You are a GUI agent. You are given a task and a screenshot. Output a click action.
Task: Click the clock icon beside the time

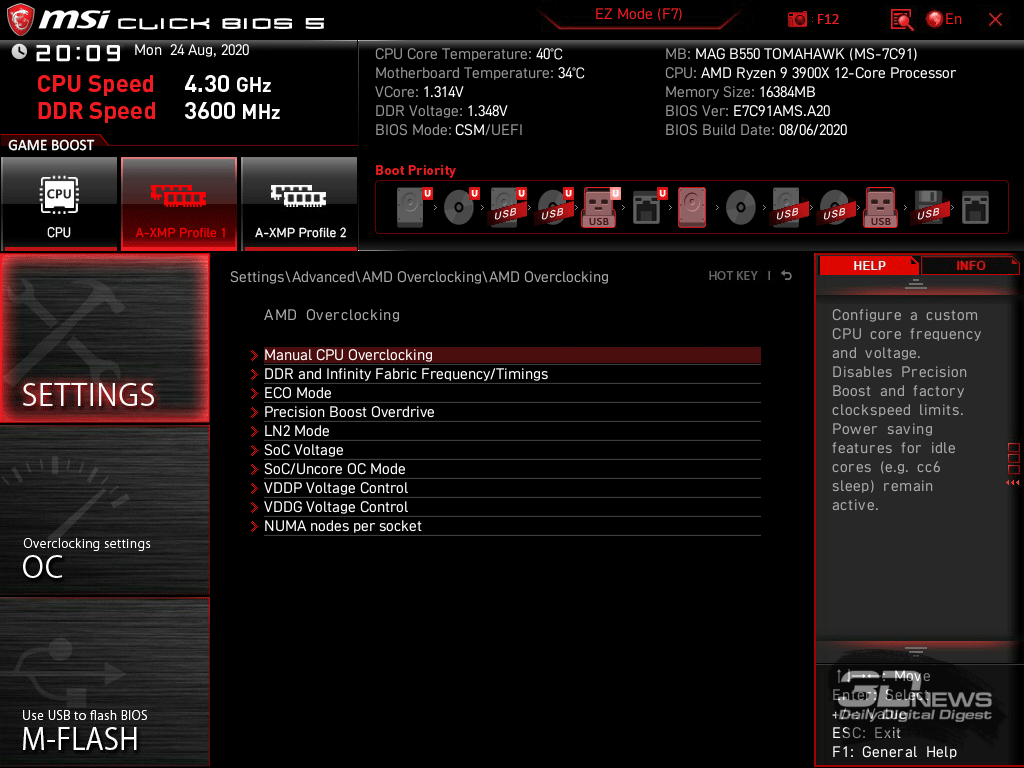(20, 51)
